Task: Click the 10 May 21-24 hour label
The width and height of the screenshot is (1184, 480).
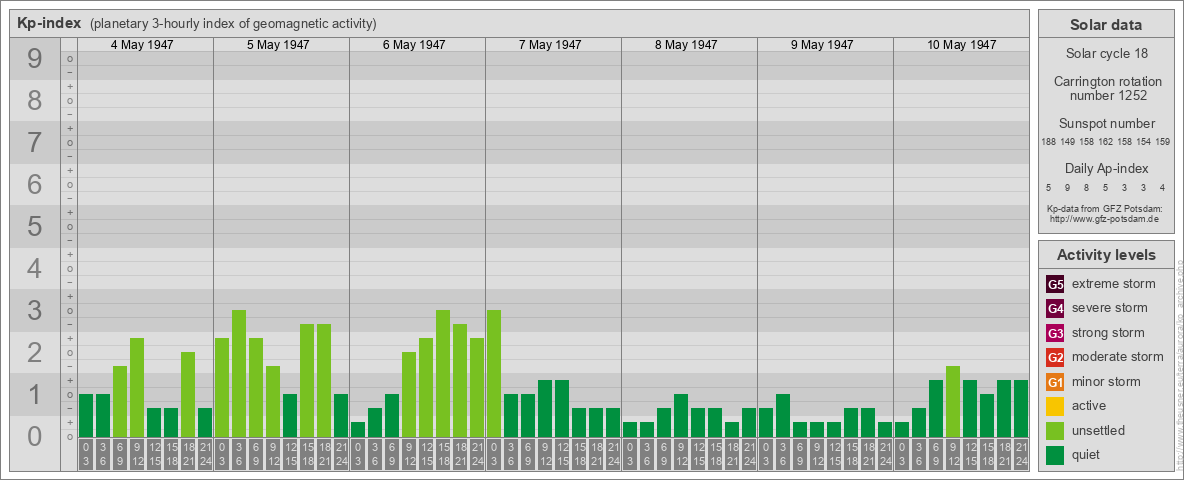Action: (1021, 454)
